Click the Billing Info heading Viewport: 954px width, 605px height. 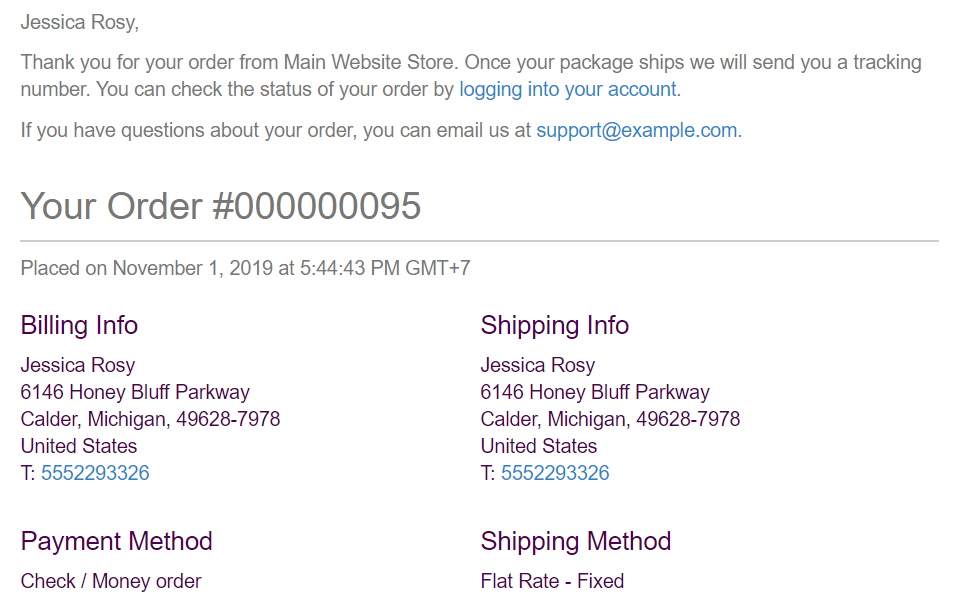pos(79,325)
